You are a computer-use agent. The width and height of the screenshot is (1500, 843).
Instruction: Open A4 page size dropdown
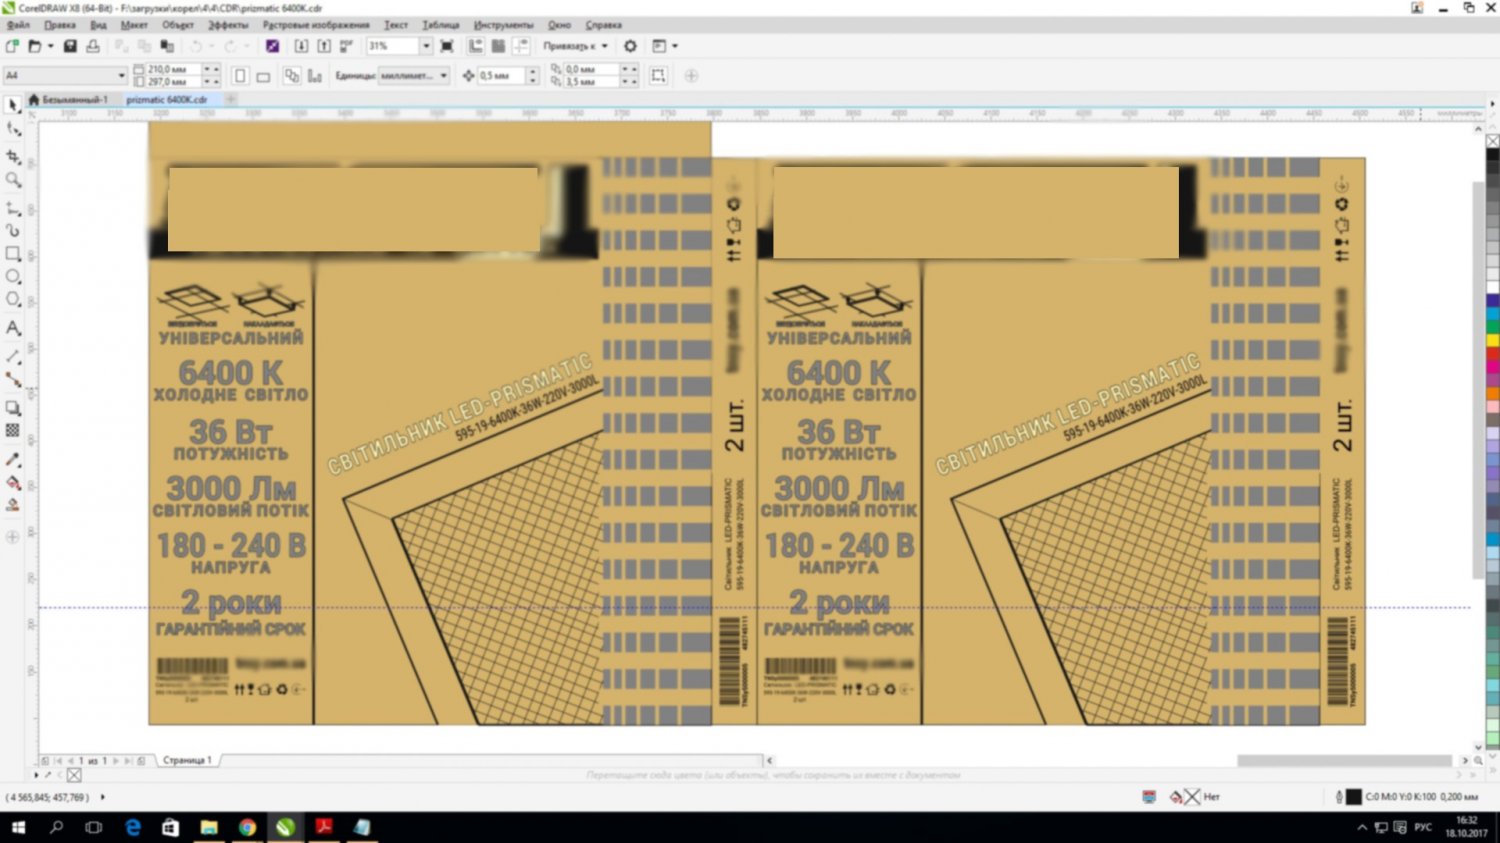click(122, 75)
